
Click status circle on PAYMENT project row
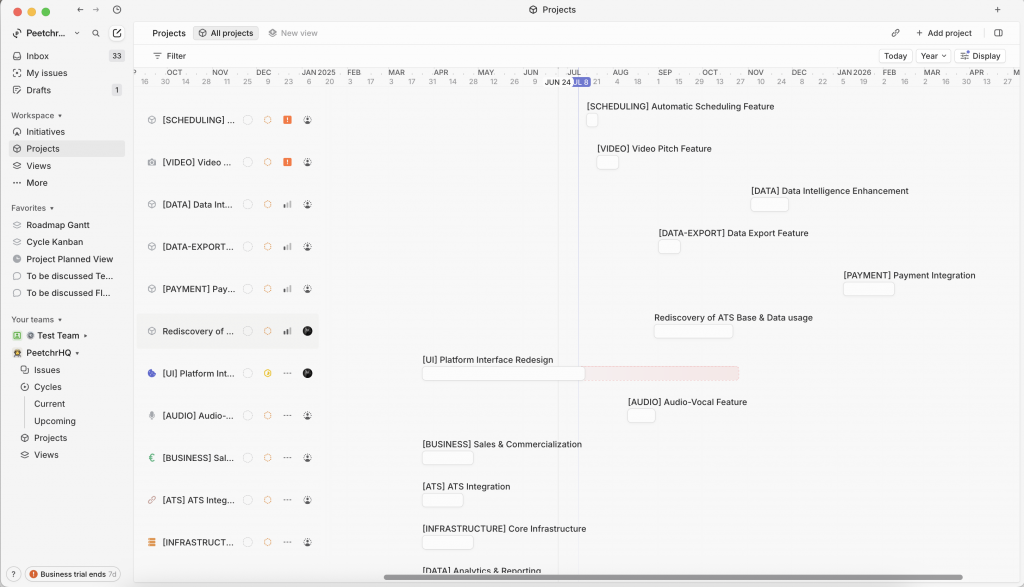pyautogui.click(x=248, y=289)
